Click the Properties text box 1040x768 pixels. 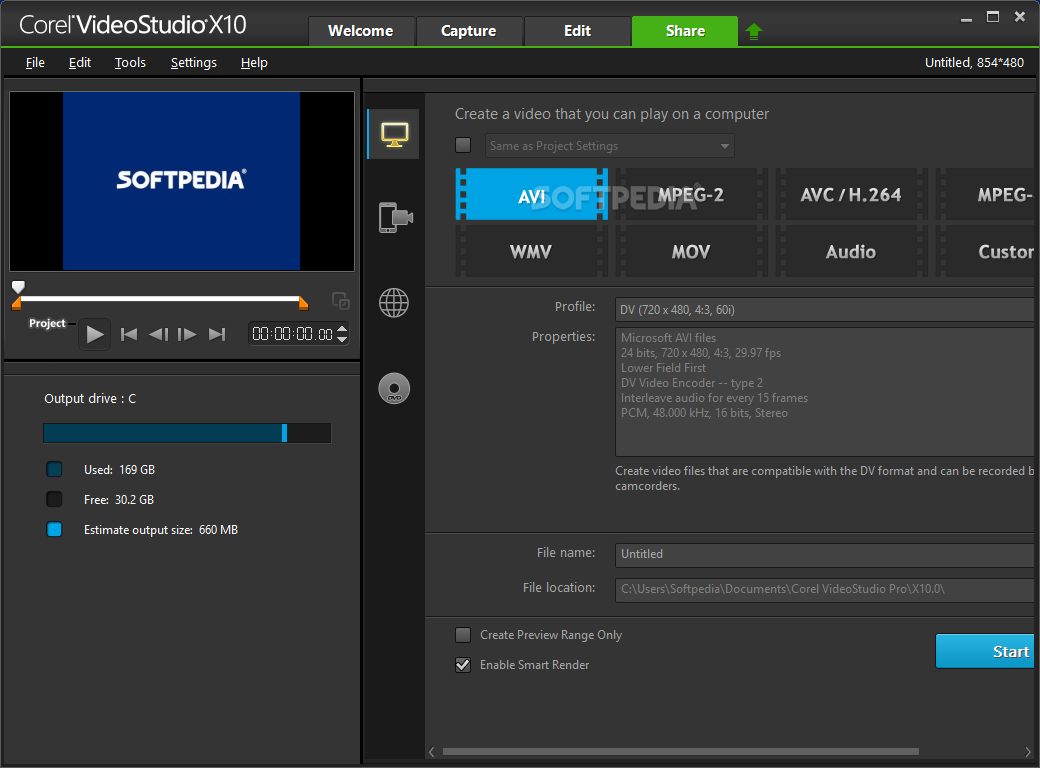825,392
